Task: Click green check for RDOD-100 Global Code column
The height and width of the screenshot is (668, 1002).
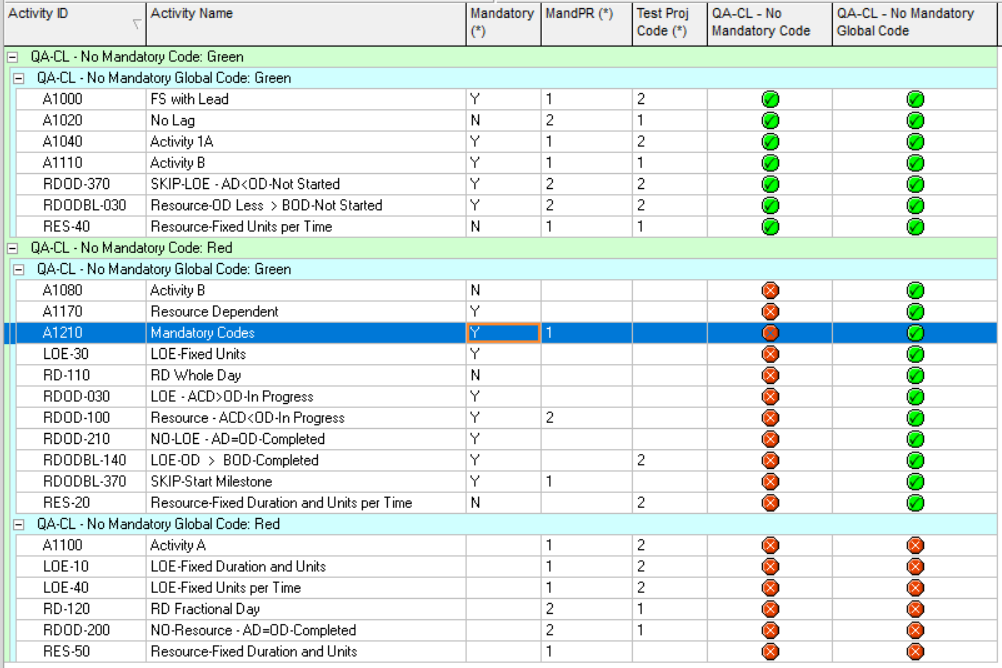Action: pyautogui.click(x=915, y=418)
